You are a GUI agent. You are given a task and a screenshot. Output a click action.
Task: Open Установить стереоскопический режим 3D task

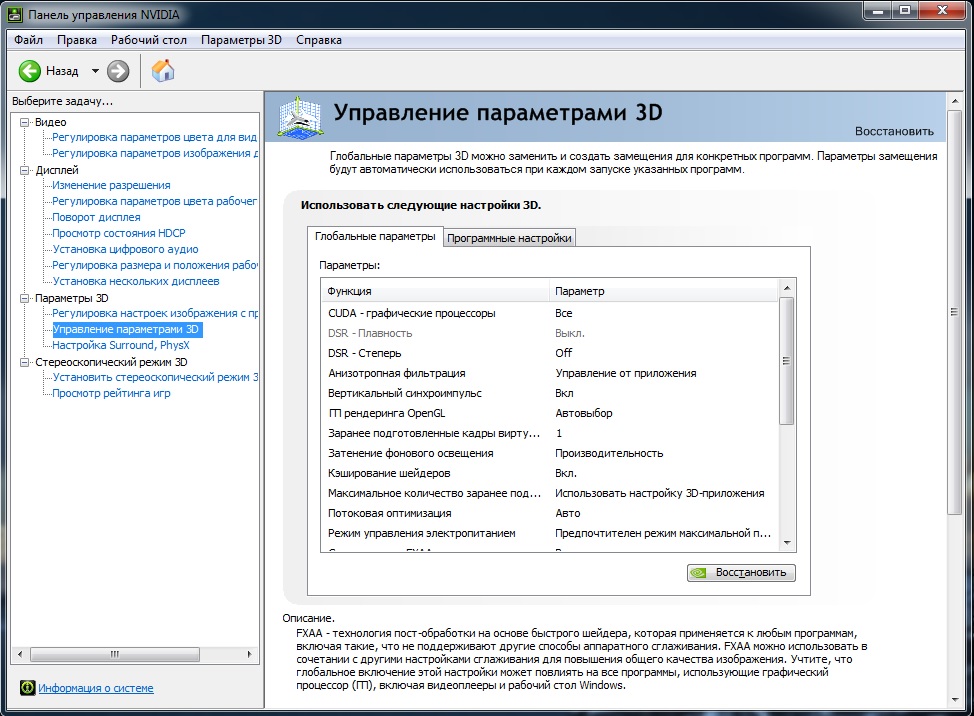pos(155,377)
